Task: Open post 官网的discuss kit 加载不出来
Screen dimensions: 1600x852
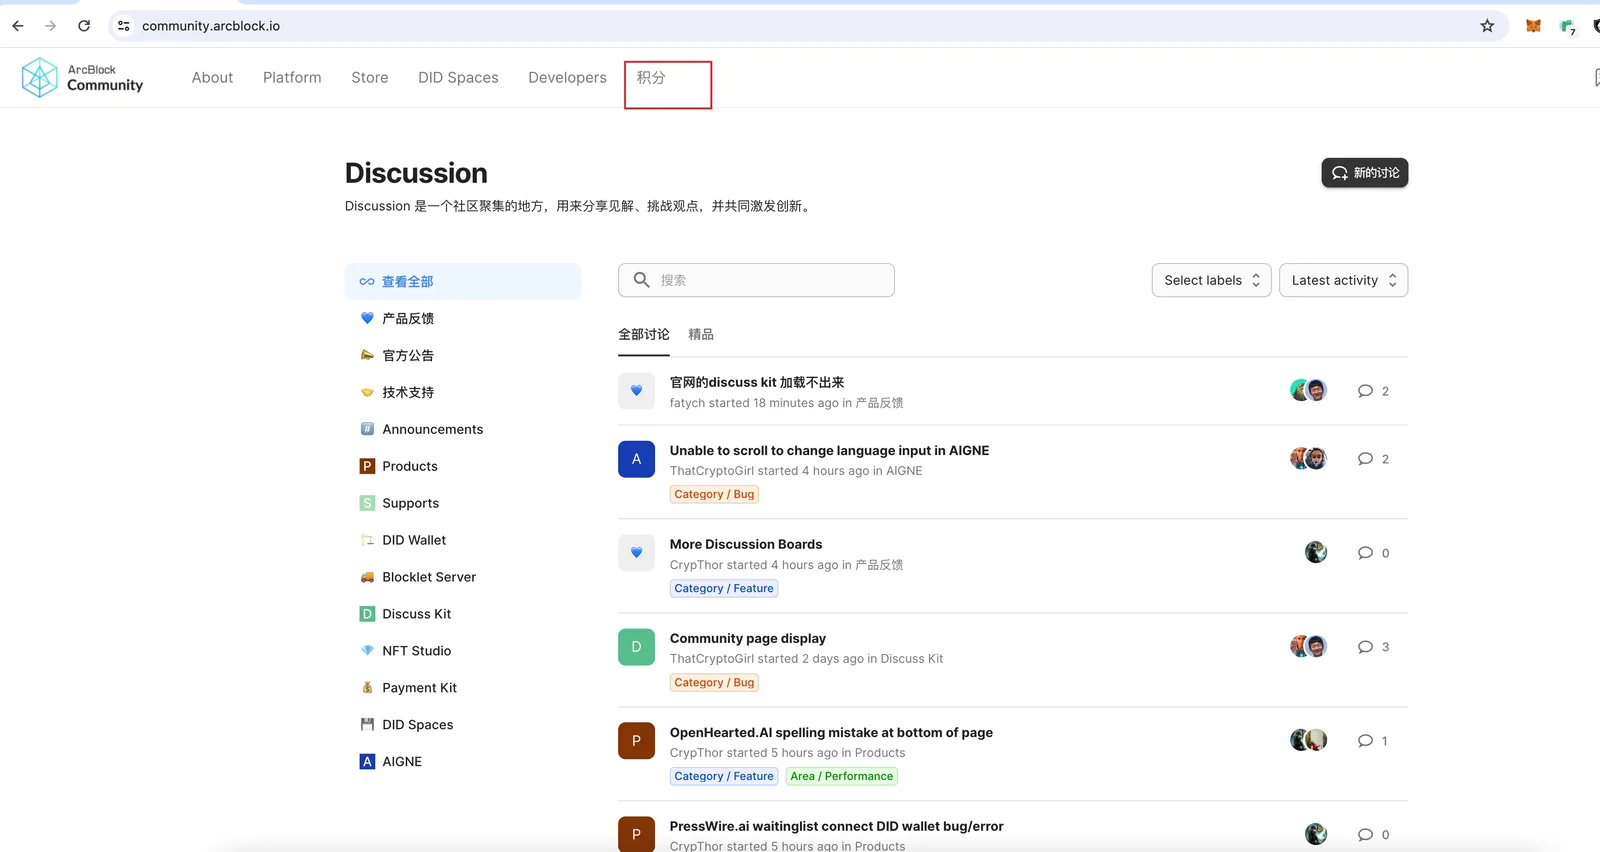Action: pos(757,382)
